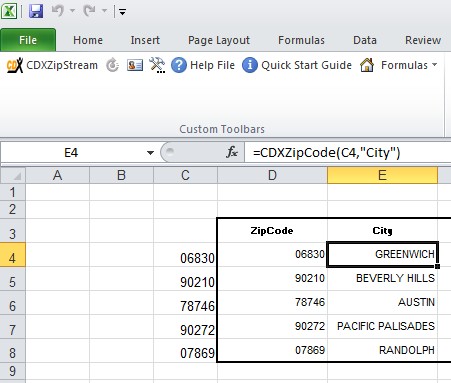Open the Redo history dropdown arrow
451x383 pixels.
click(x=104, y=11)
